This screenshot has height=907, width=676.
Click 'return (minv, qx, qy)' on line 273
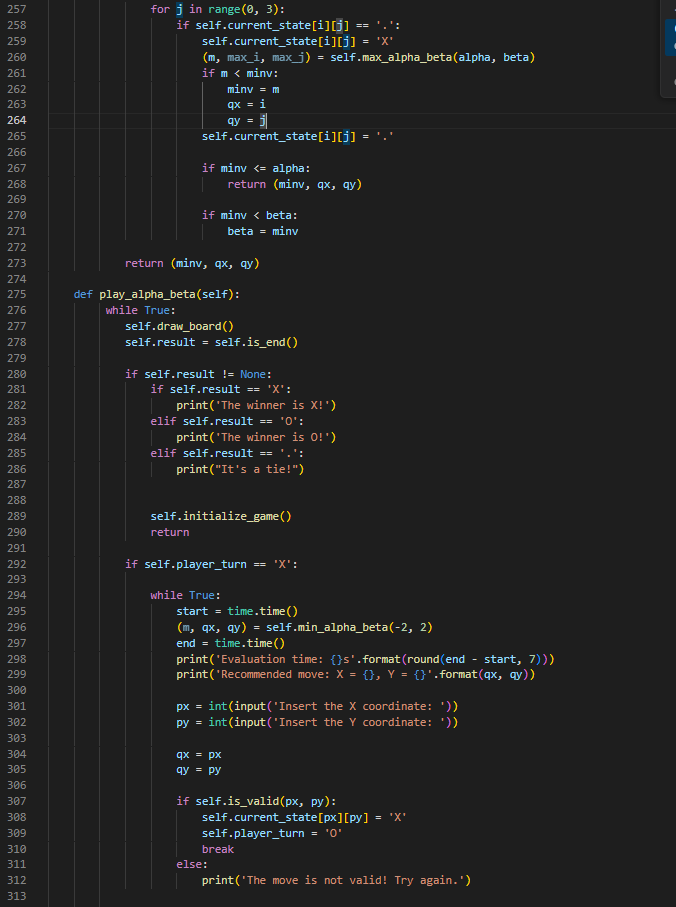pos(192,263)
